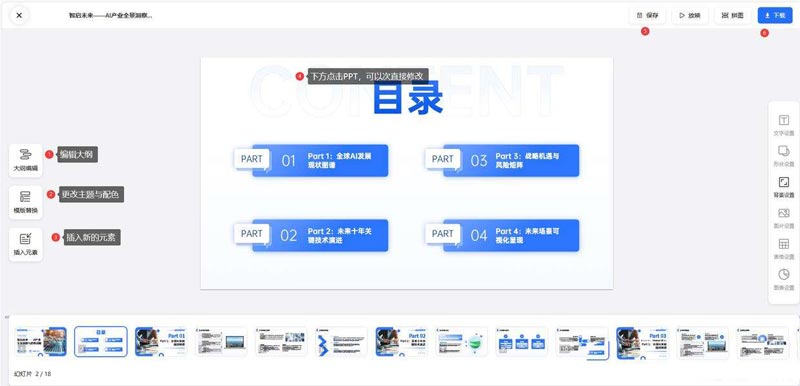Image resolution: width=800 pixels, height=386 pixels.
Task: Open the Part 03 section slide thumbnail
Action: 643,342
